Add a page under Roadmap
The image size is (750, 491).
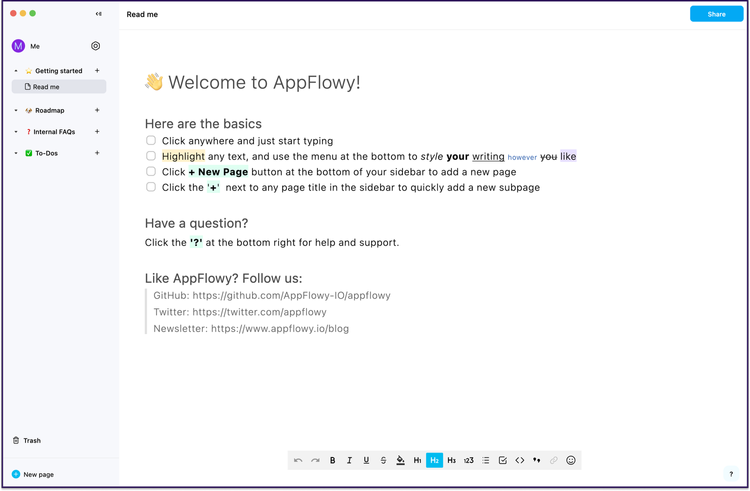click(97, 110)
